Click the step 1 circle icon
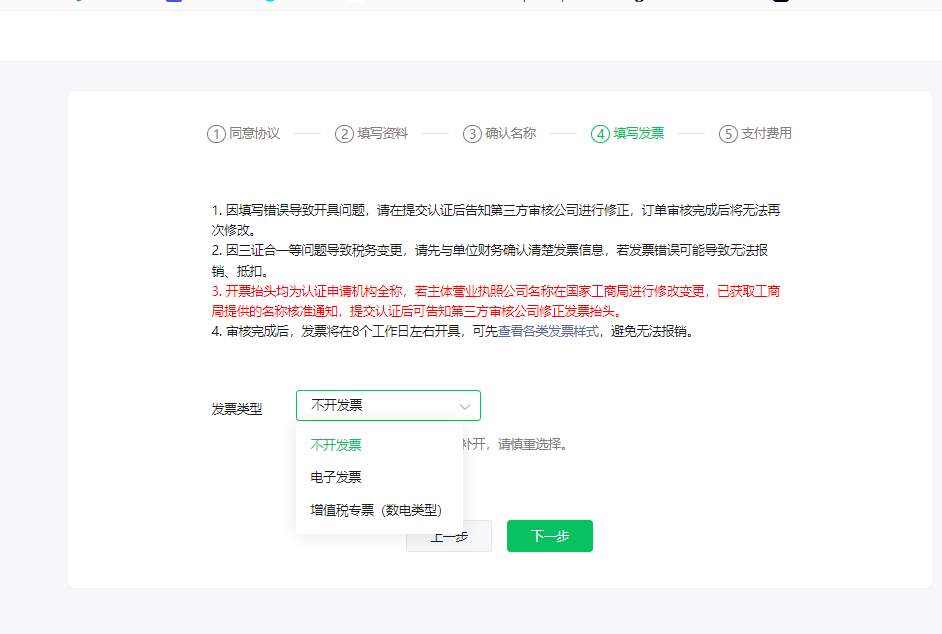This screenshot has width=942, height=634. 216,134
